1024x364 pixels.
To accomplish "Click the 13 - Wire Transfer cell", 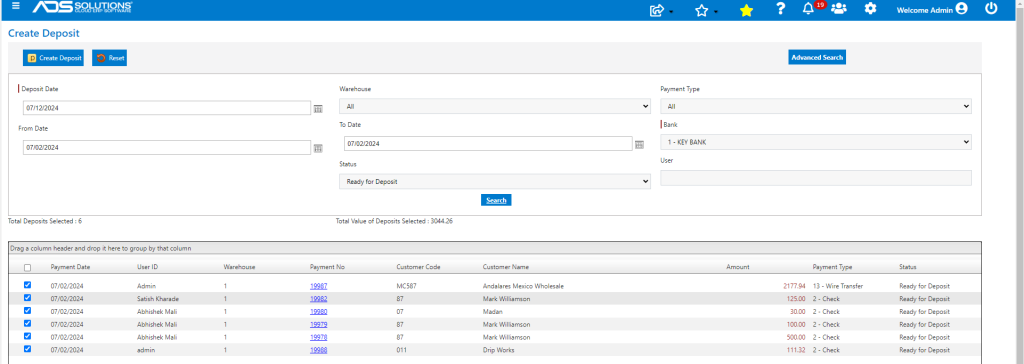I will coord(838,286).
